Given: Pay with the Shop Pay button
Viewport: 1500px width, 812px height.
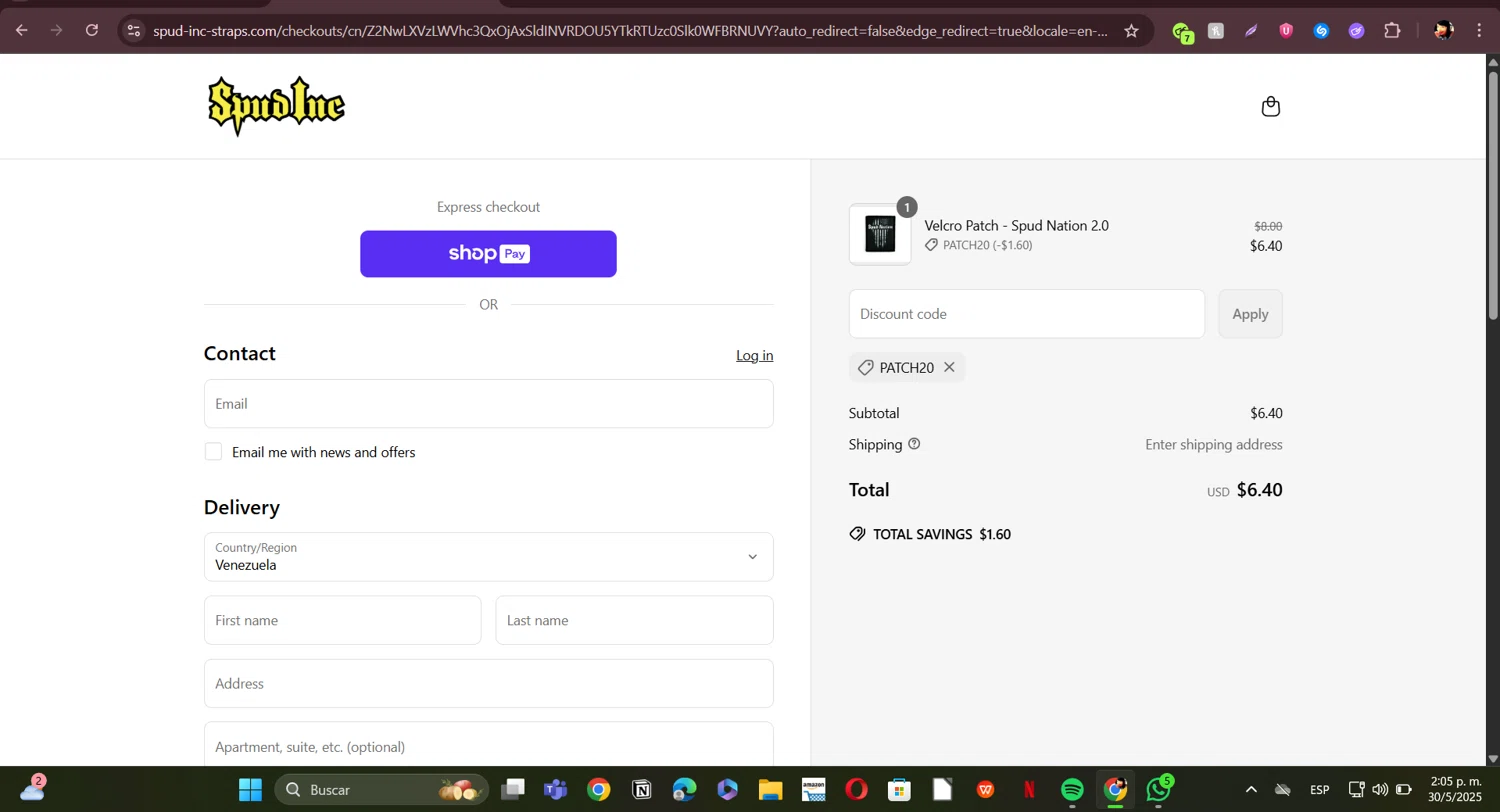Looking at the screenshot, I should tap(488, 254).
